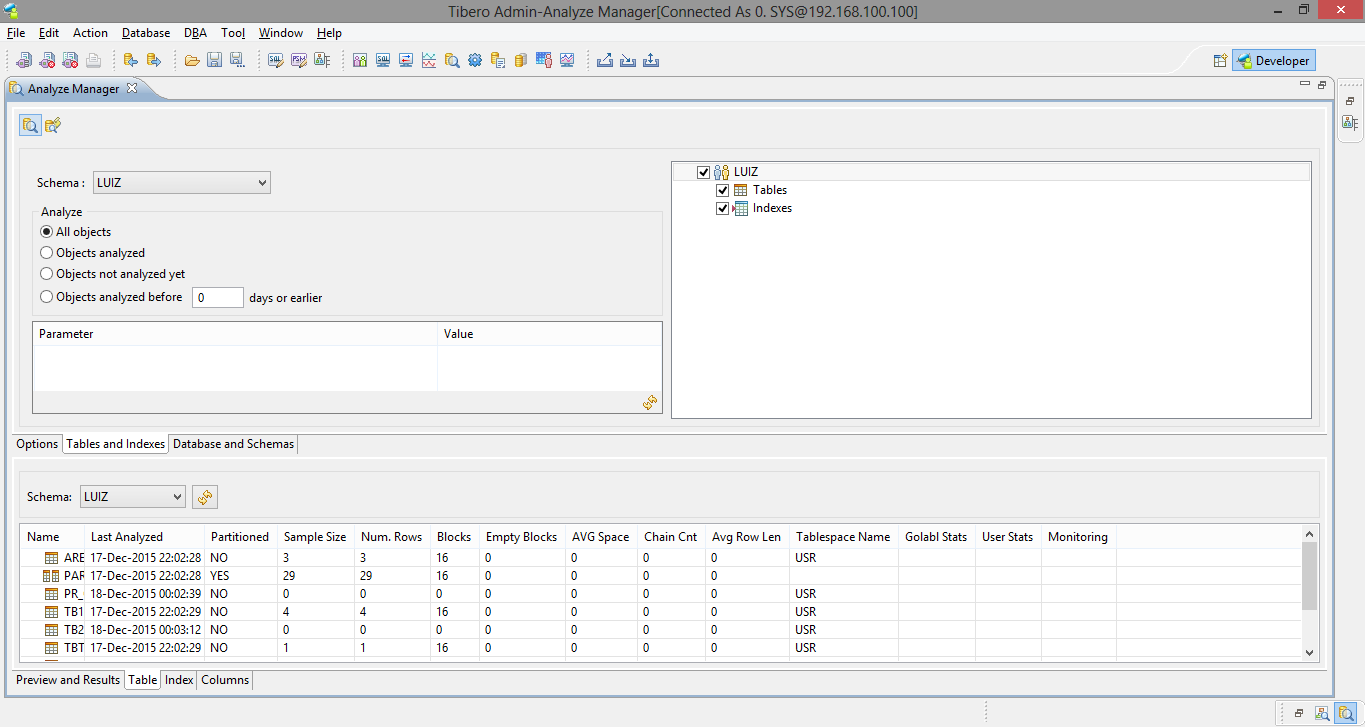Select the 'Objects analyzed' radio button
1365x727 pixels.
point(46,253)
